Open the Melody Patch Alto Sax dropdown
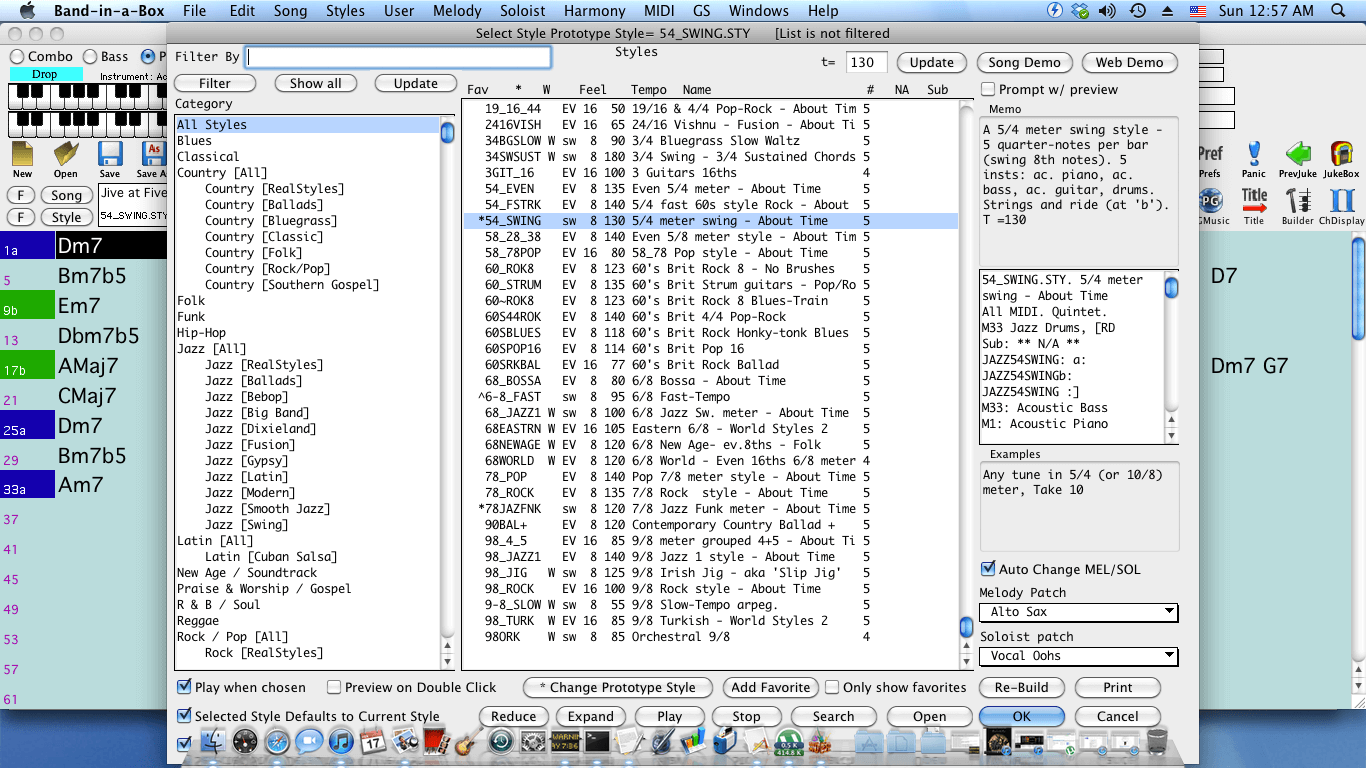 point(1078,612)
